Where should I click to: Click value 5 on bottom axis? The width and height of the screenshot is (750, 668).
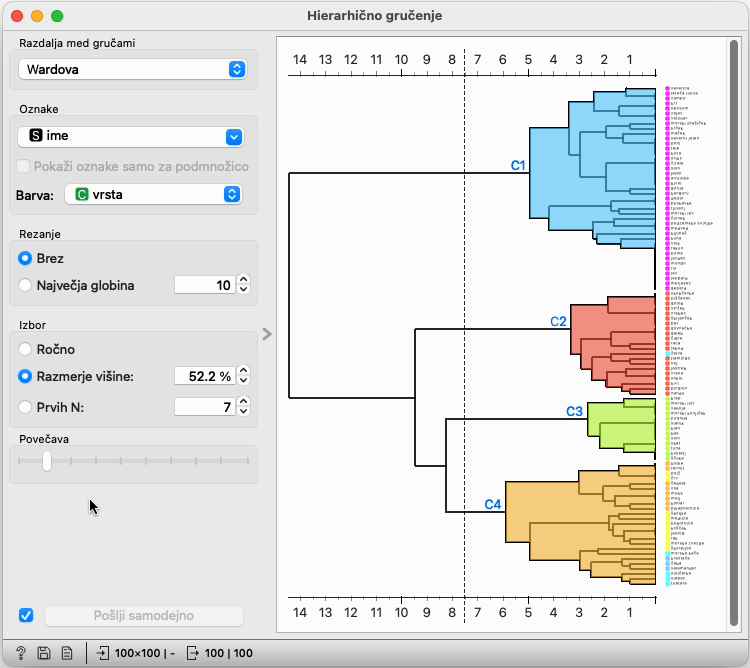pyautogui.click(x=528, y=613)
